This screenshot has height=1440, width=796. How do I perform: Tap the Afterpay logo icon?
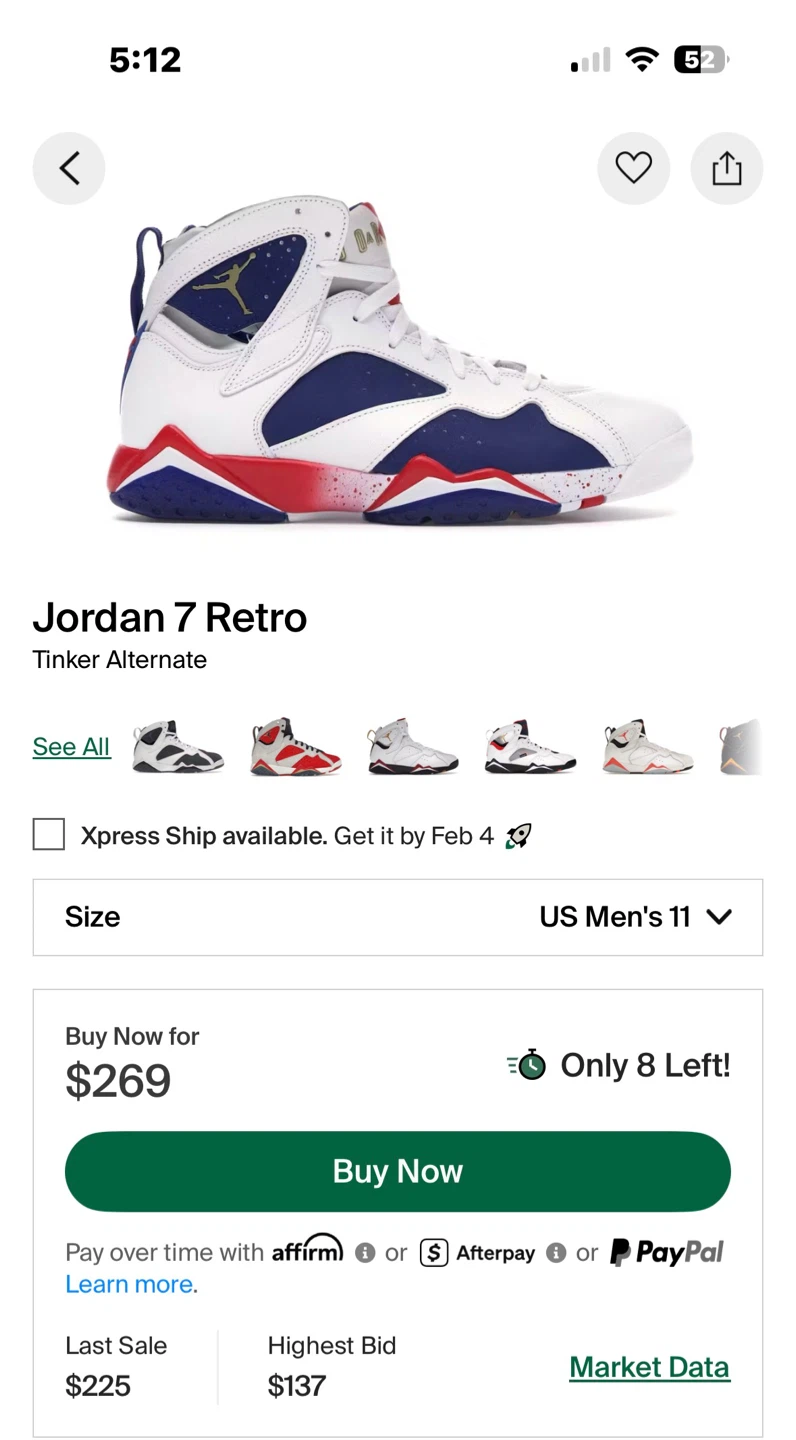click(434, 1252)
